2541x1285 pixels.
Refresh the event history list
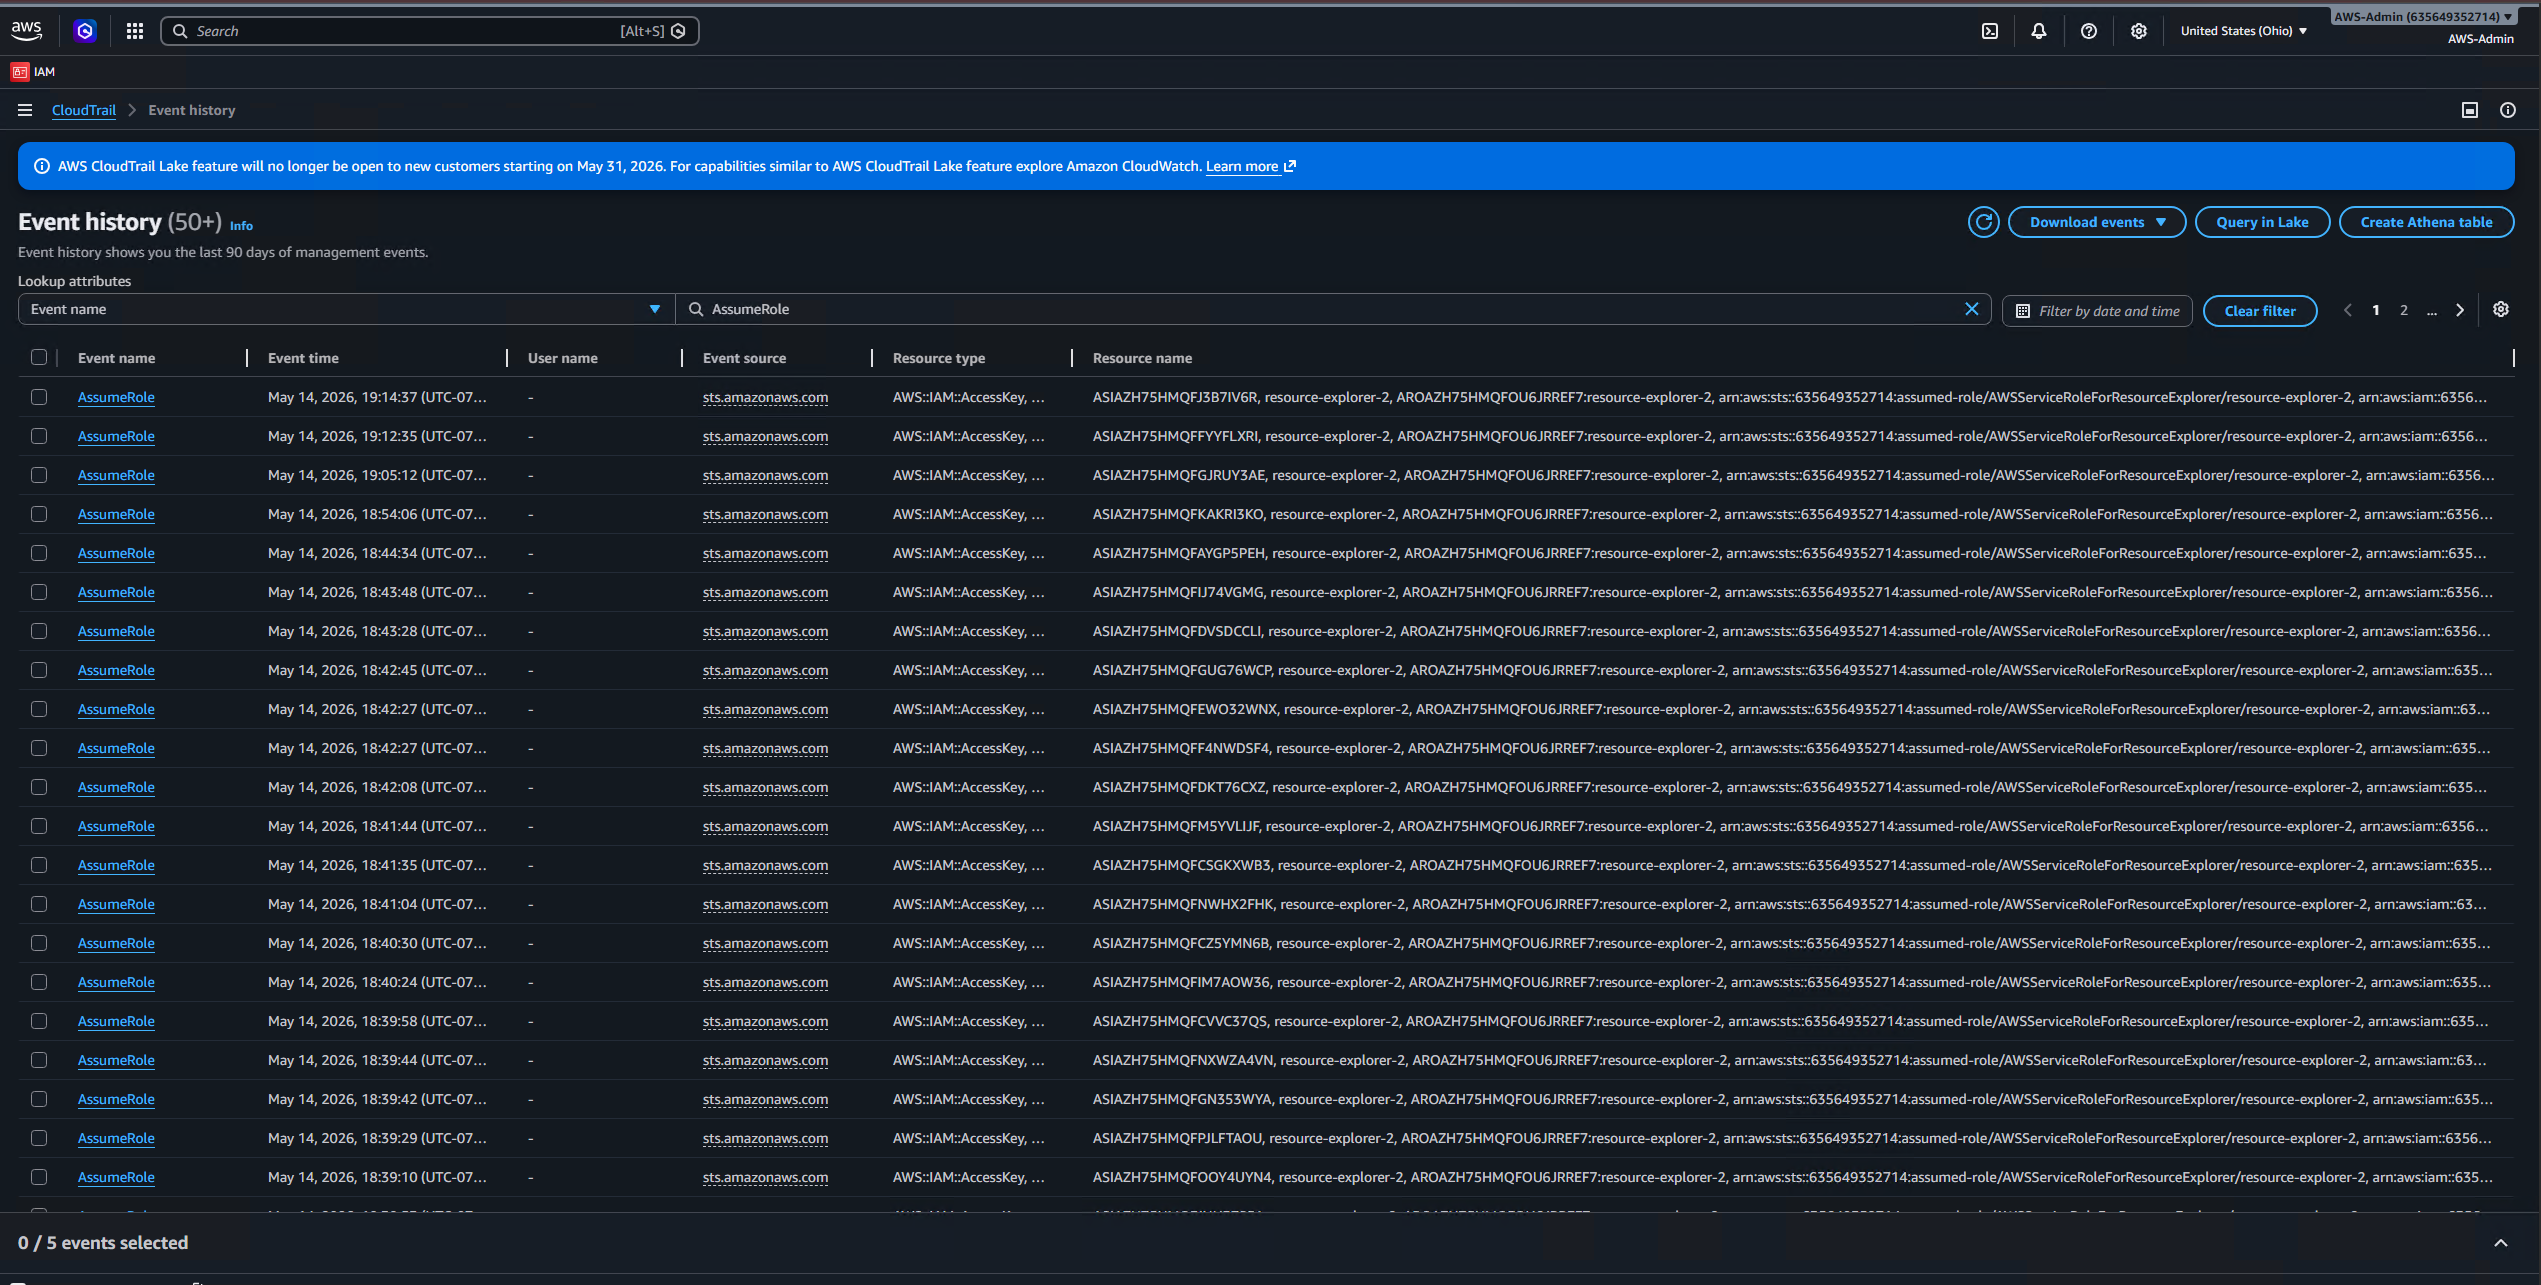pyautogui.click(x=1983, y=222)
